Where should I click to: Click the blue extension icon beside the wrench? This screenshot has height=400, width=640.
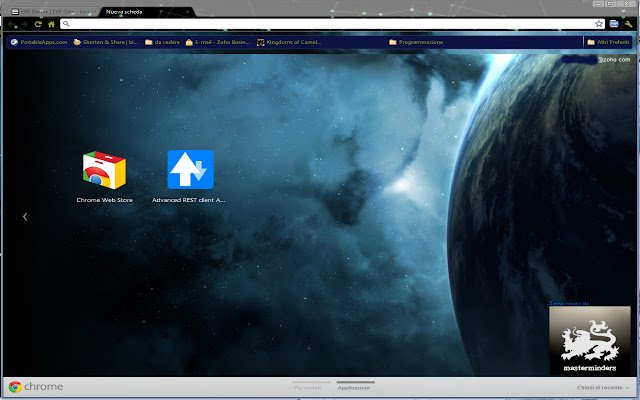[614, 24]
